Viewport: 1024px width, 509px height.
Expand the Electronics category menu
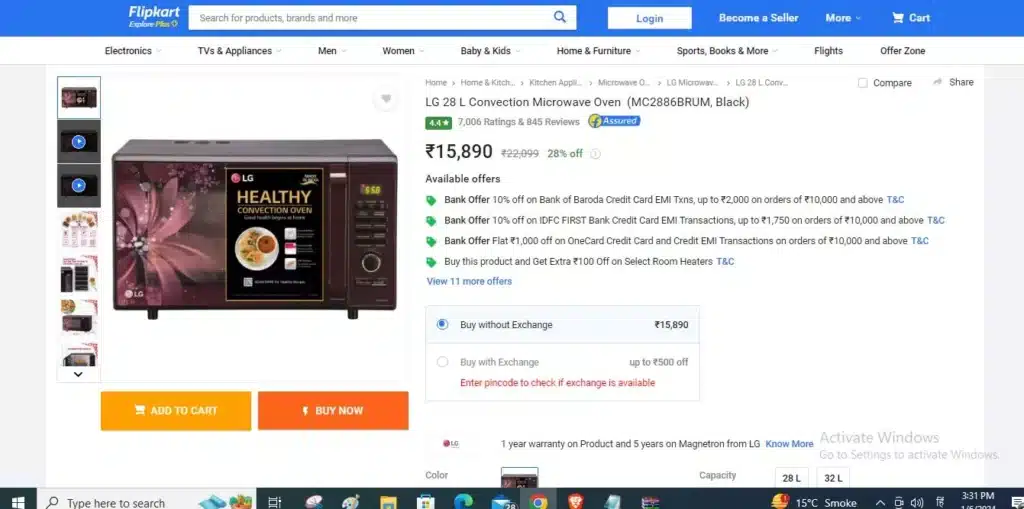coord(133,50)
